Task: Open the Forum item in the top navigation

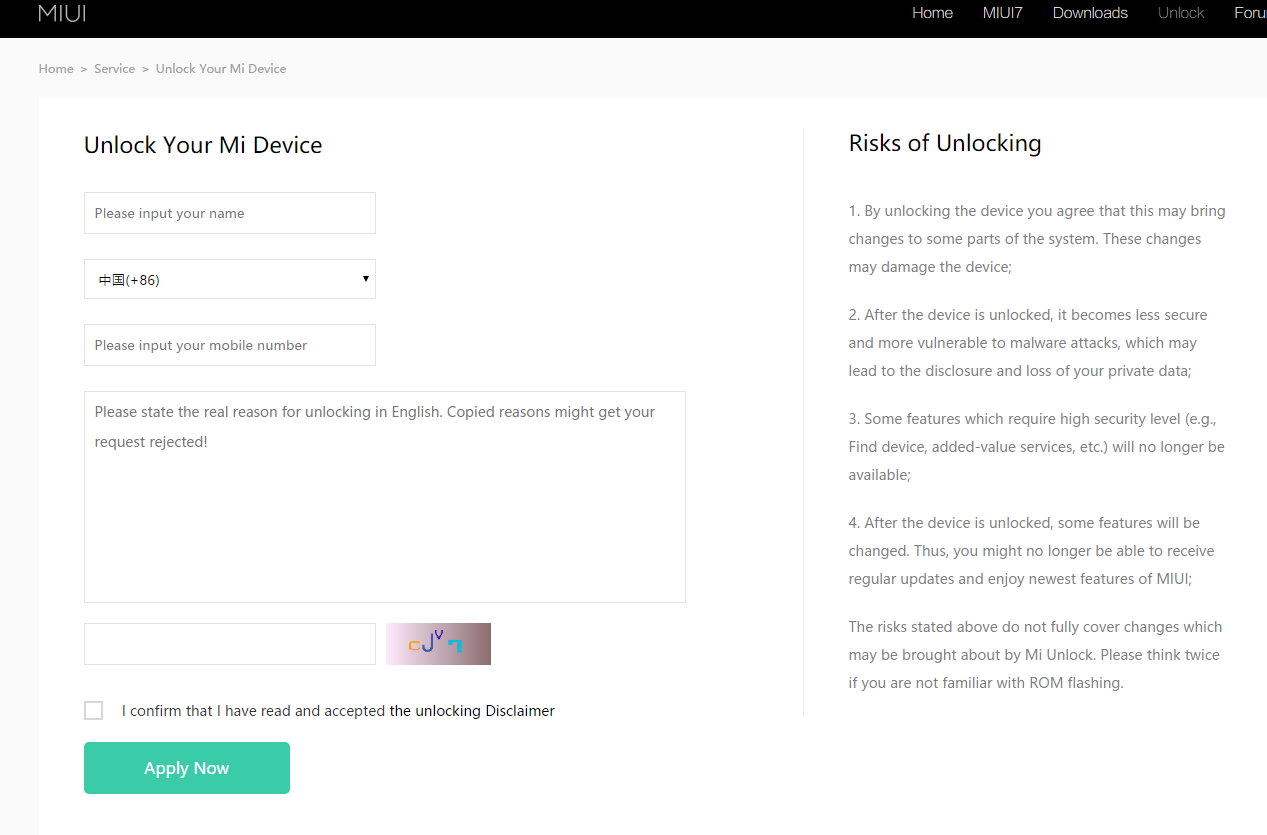Action: 1250,13
